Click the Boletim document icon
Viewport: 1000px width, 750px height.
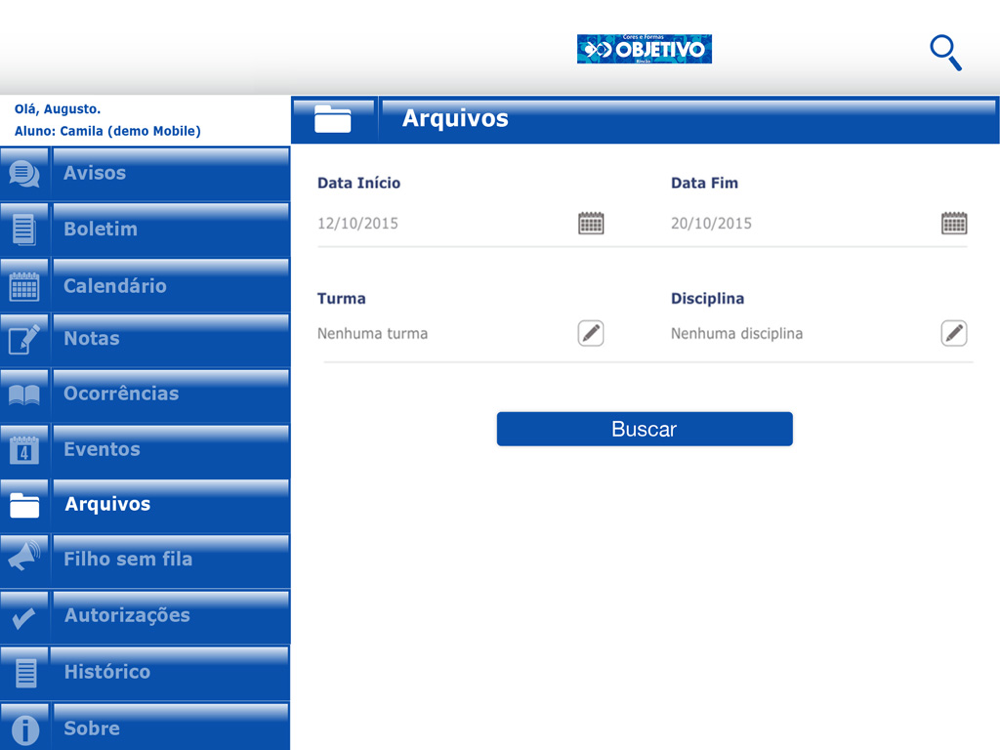click(24, 230)
